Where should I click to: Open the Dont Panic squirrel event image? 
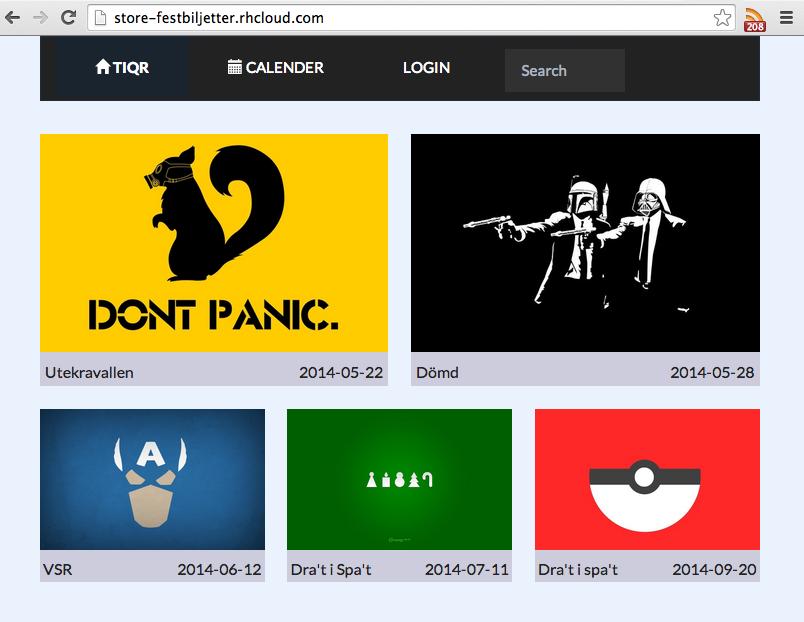214,243
